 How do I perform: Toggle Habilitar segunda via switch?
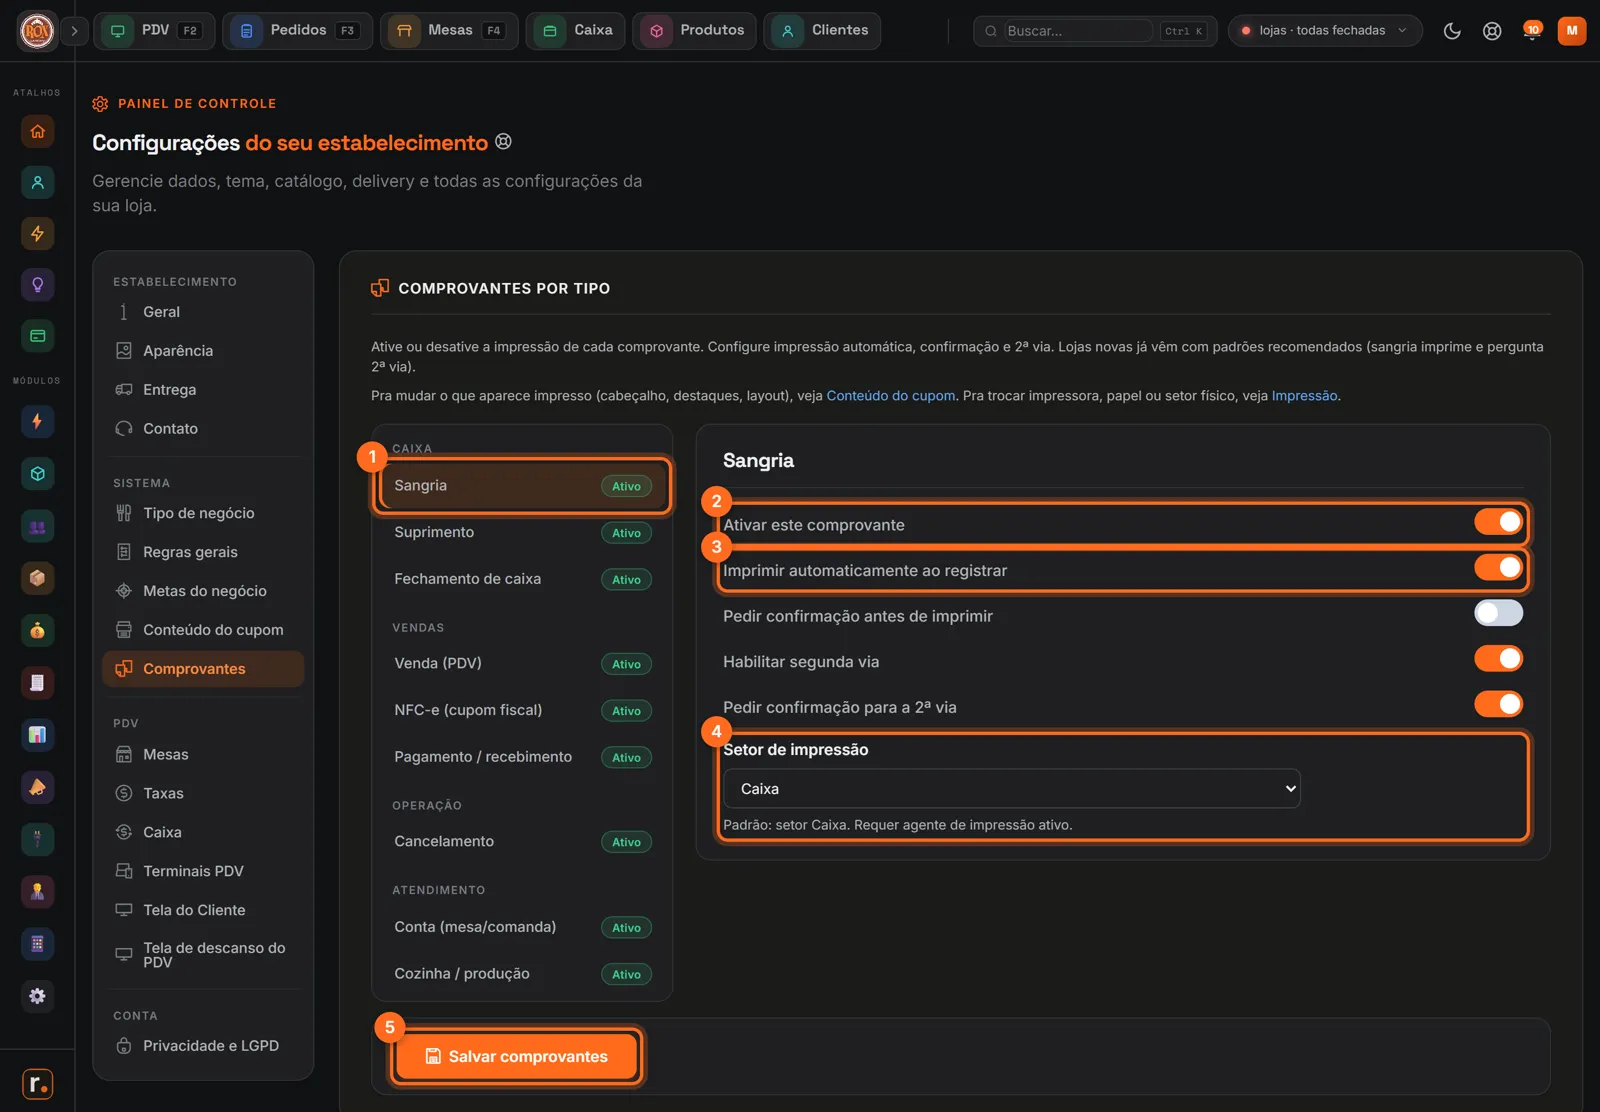pyautogui.click(x=1498, y=659)
